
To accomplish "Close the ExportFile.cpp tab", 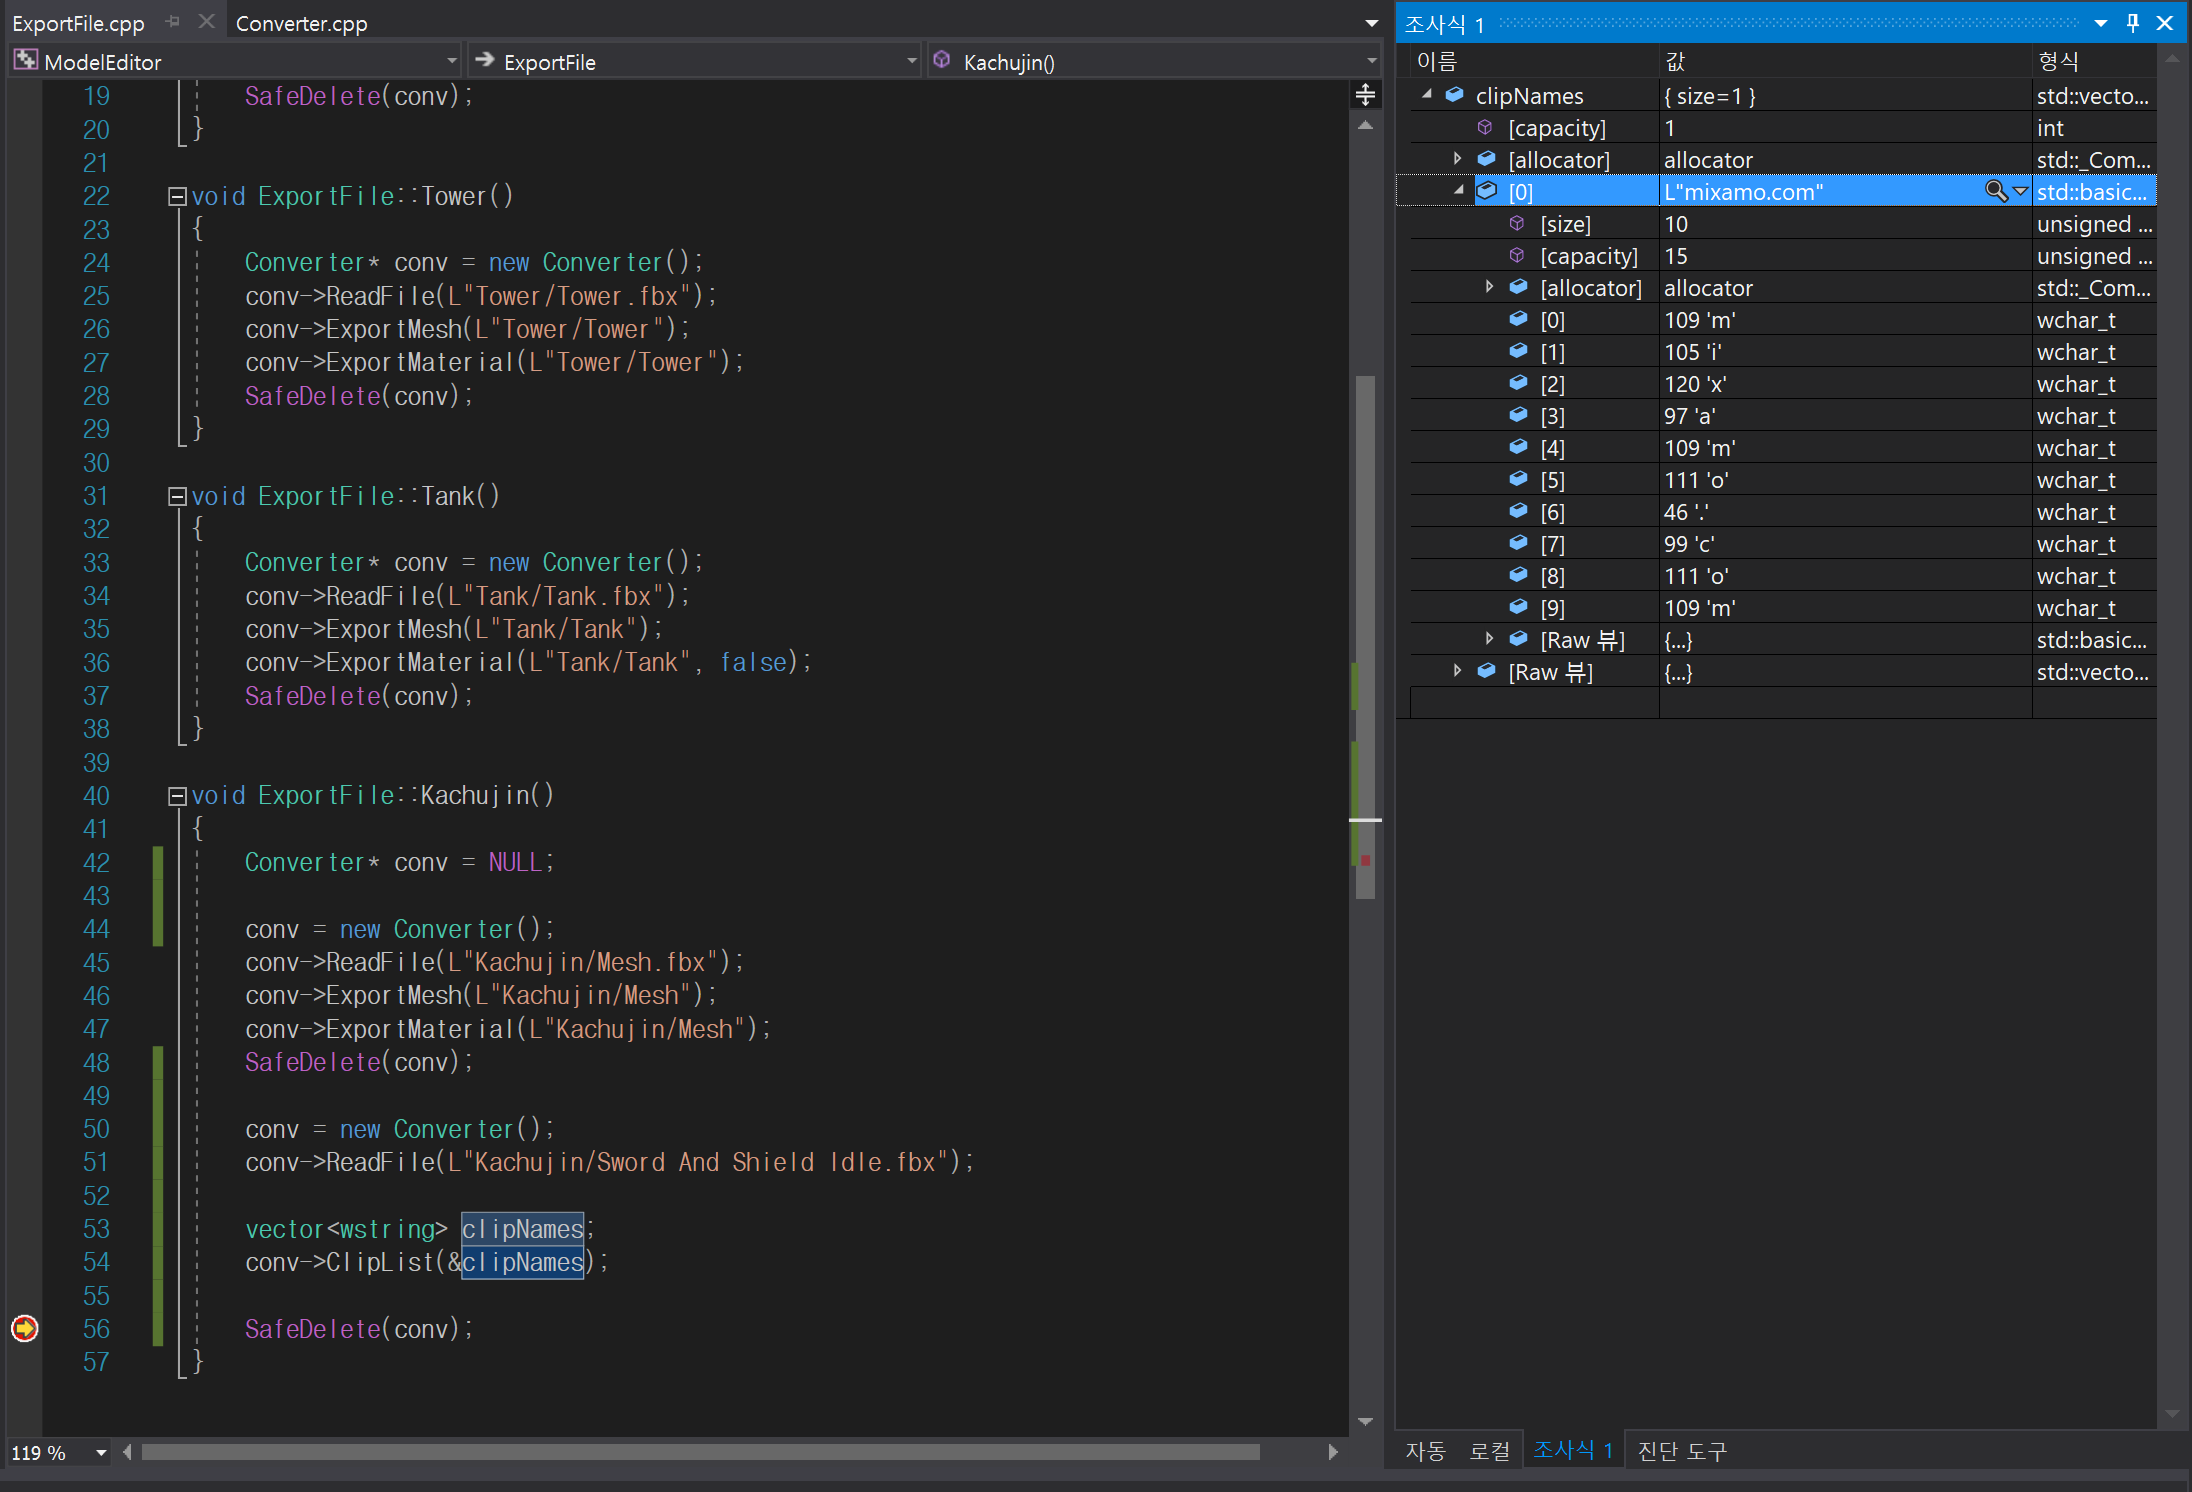I will click(206, 22).
